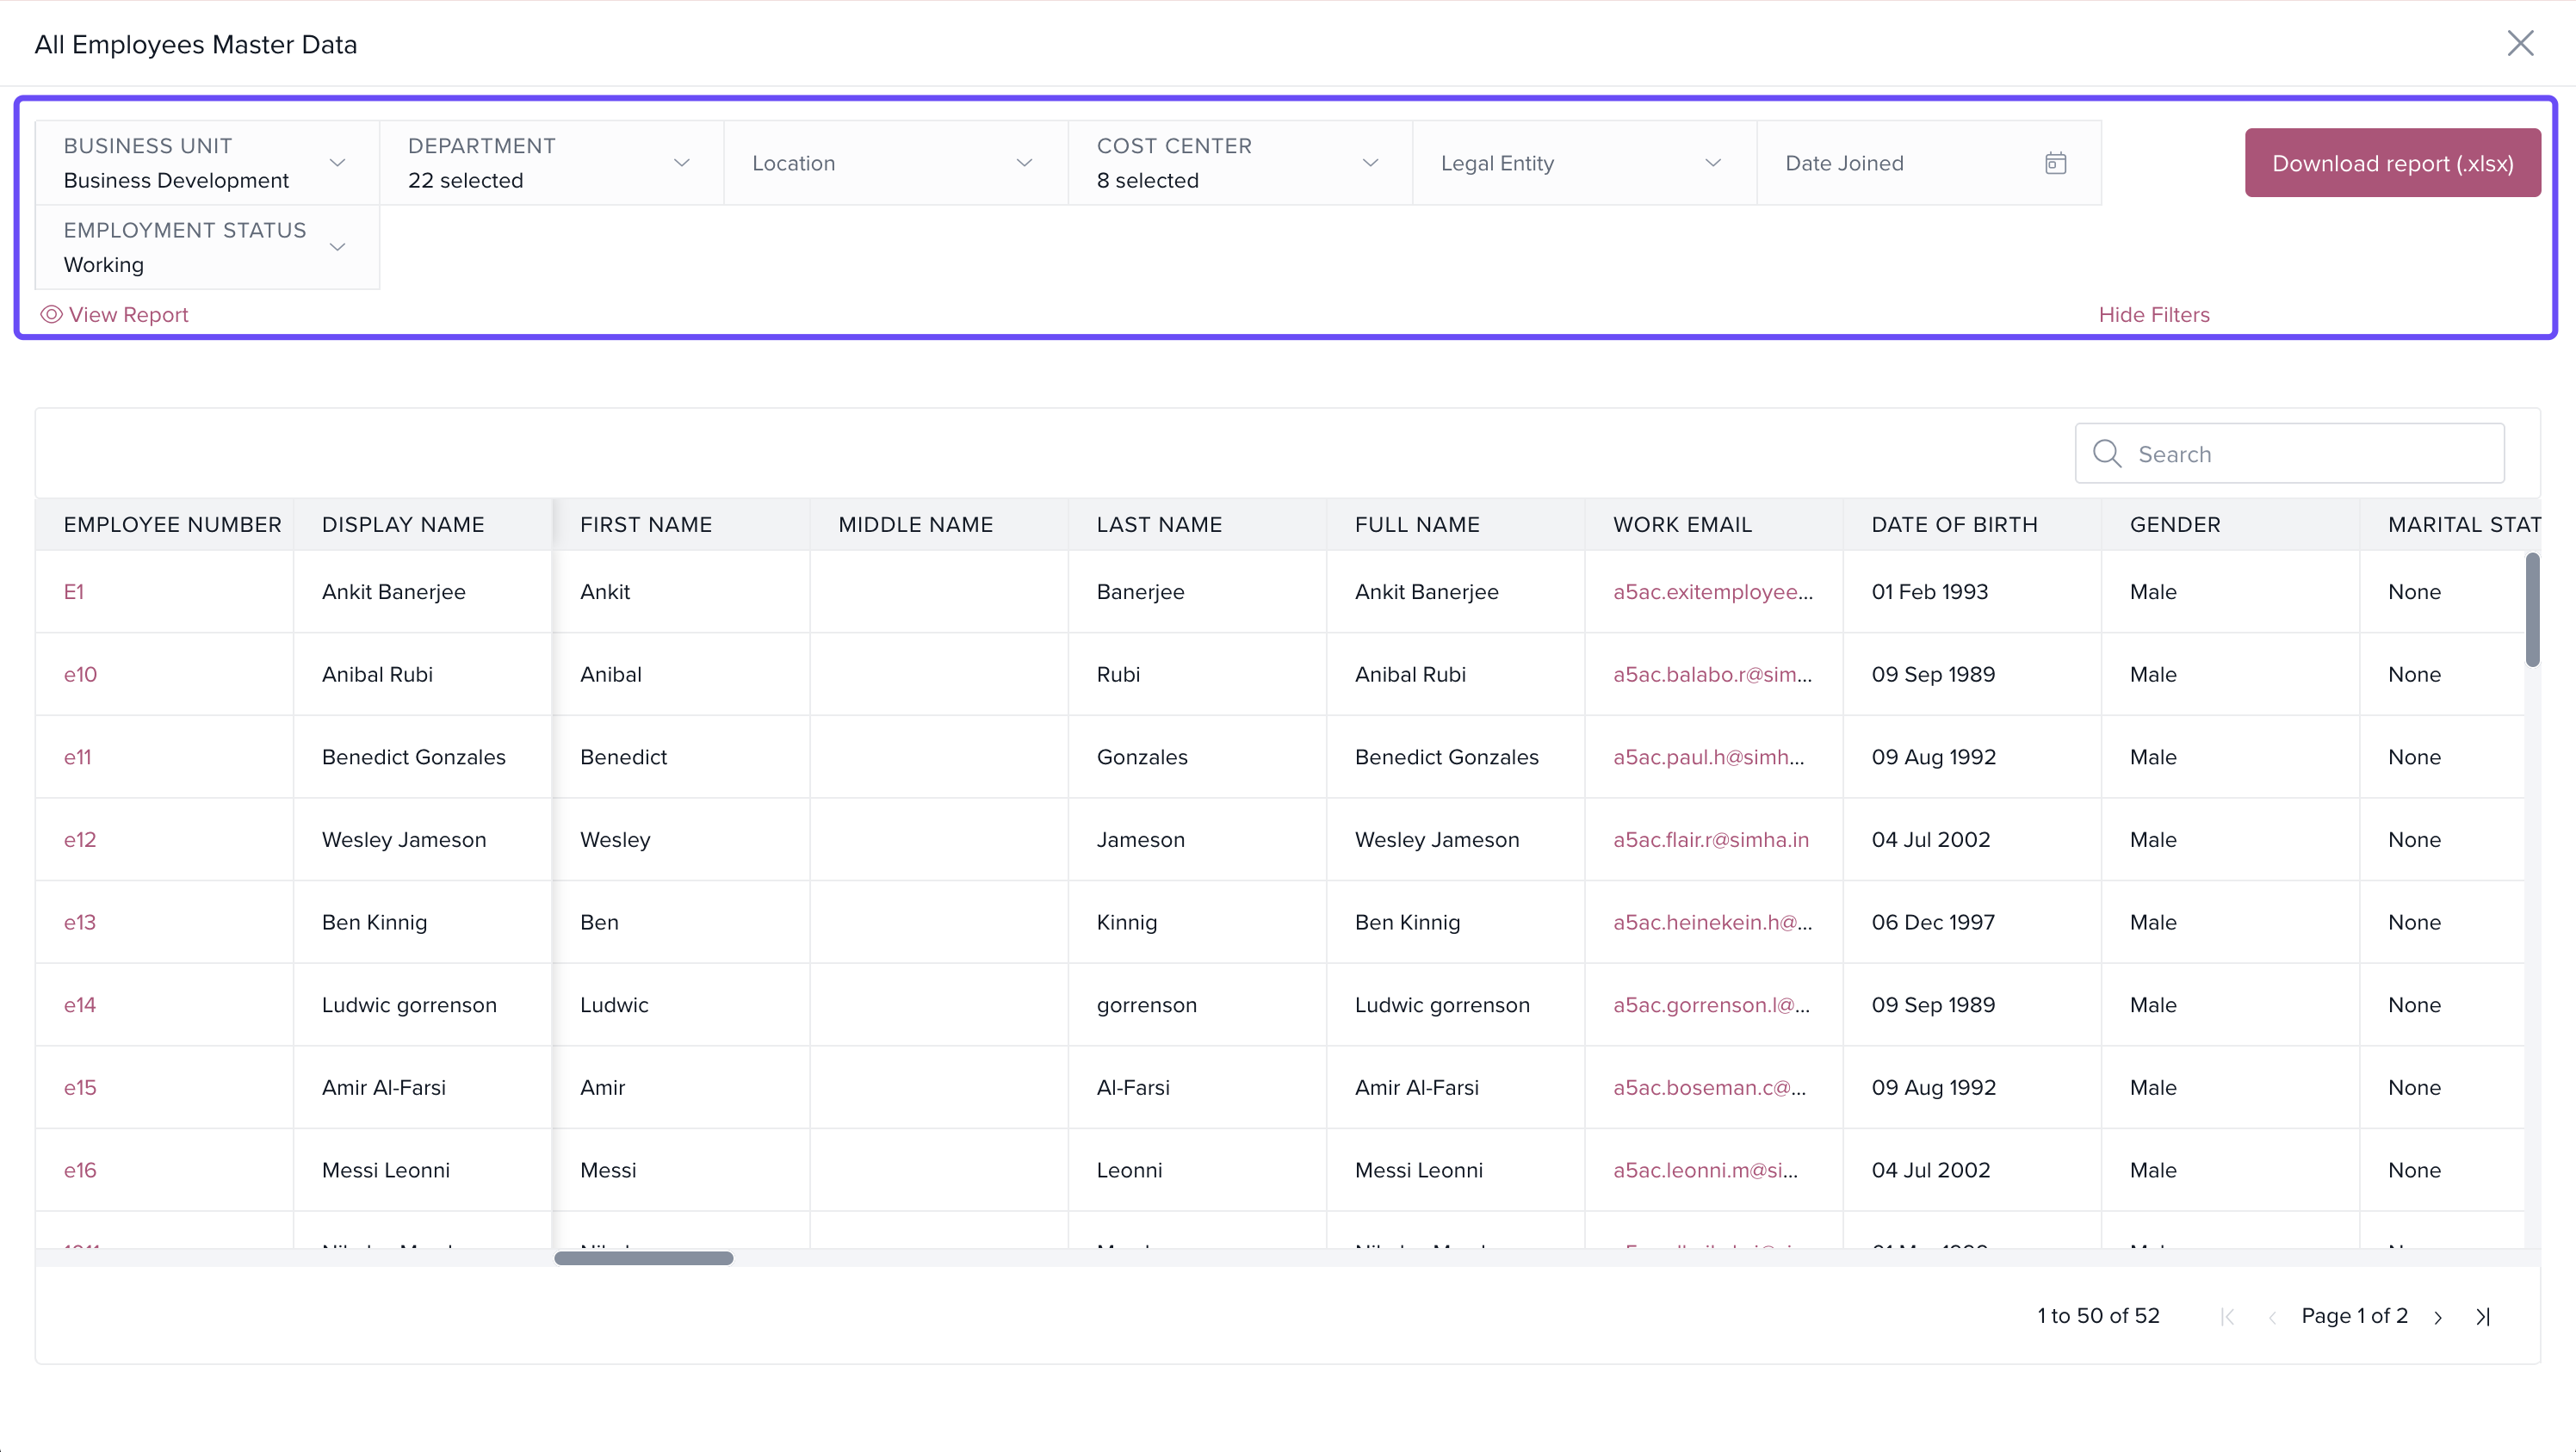Click the first page arrow
Viewport: 2576px width, 1452px height.
point(2227,1317)
